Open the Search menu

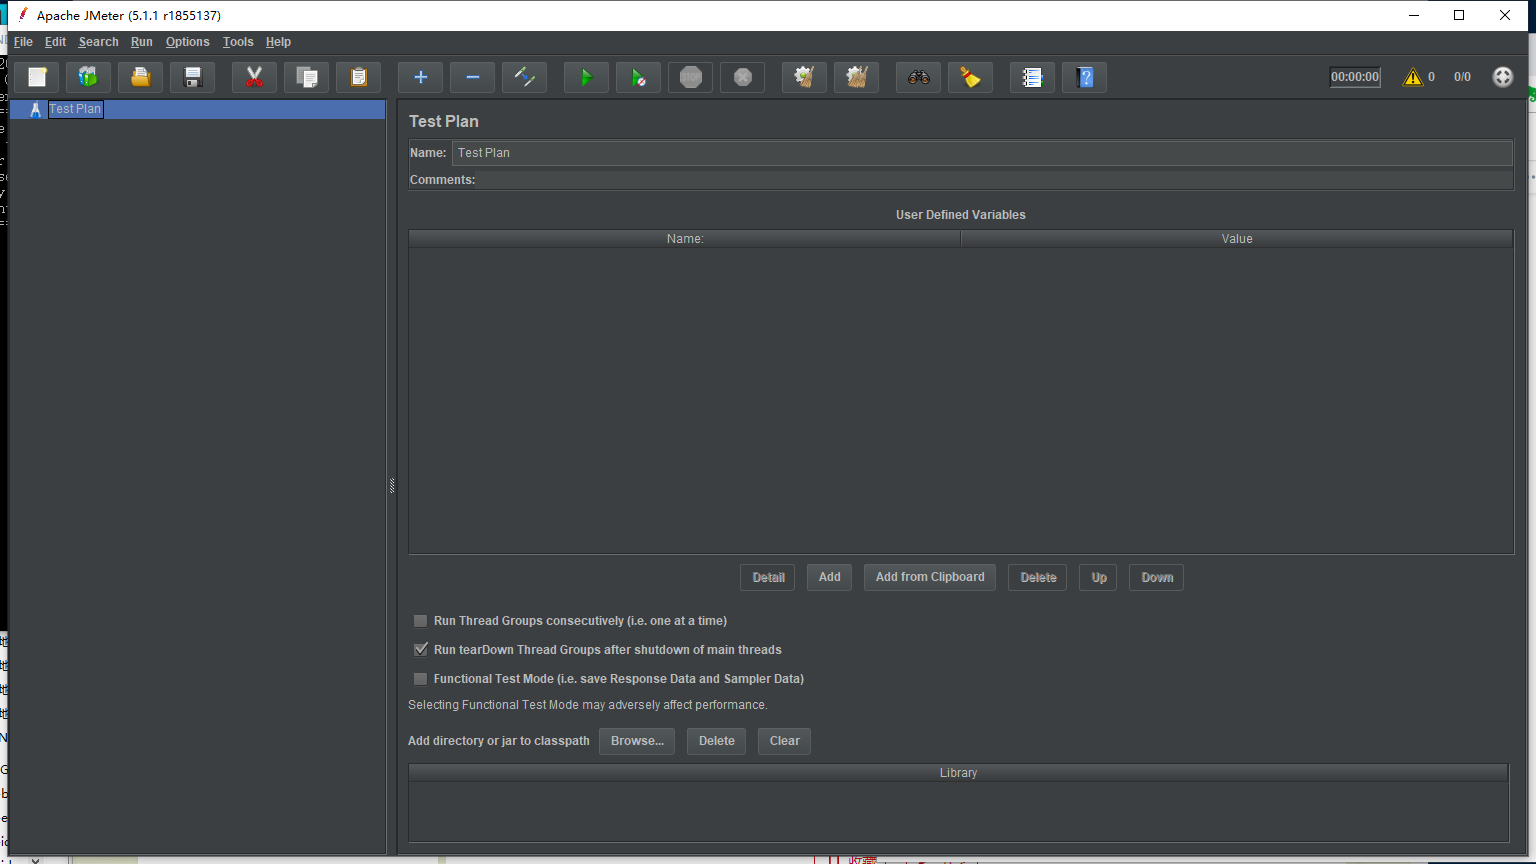pyautogui.click(x=99, y=42)
